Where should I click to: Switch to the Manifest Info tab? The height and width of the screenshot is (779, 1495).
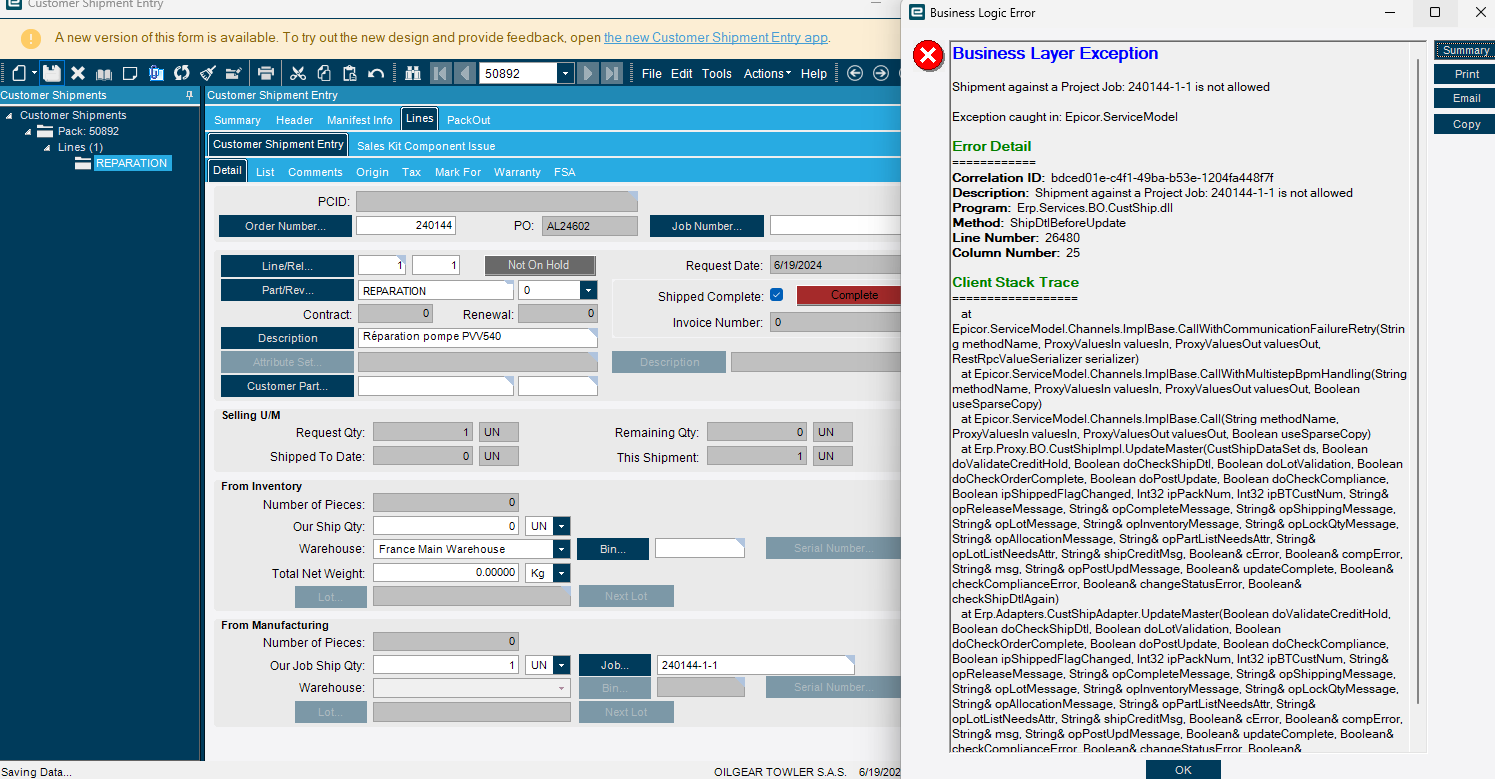click(360, 120)
